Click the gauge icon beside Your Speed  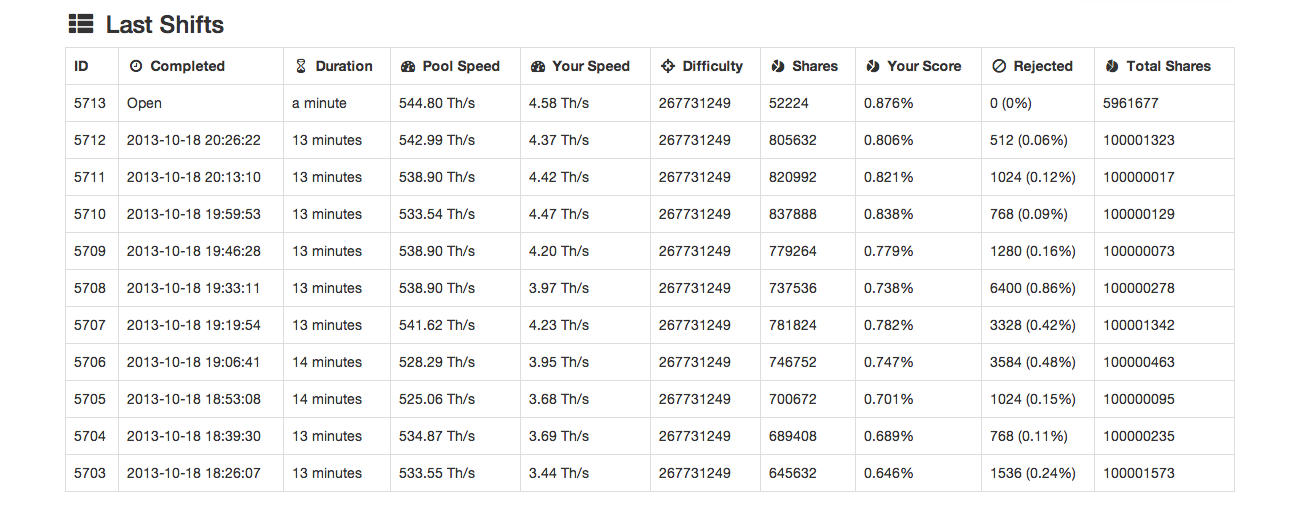pyautogui.click(x=537, y=67)
